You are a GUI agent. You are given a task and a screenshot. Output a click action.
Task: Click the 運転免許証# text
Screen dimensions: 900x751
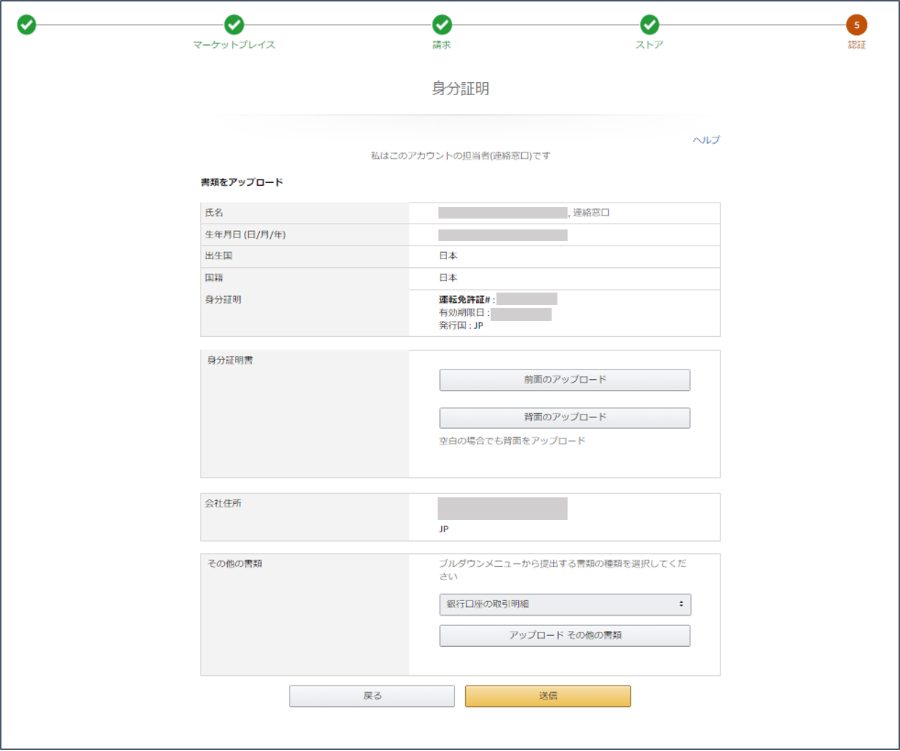(464, 300)
